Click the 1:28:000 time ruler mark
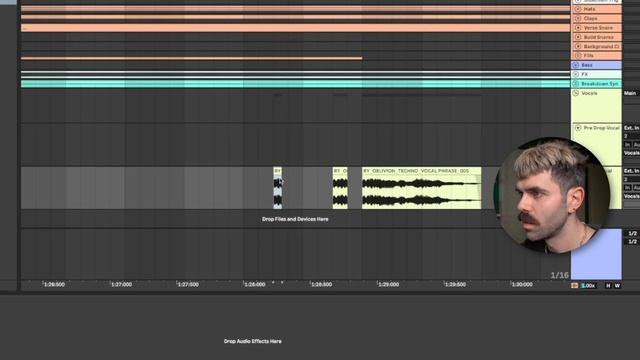 pyautogui.click(x=254, y=284)
